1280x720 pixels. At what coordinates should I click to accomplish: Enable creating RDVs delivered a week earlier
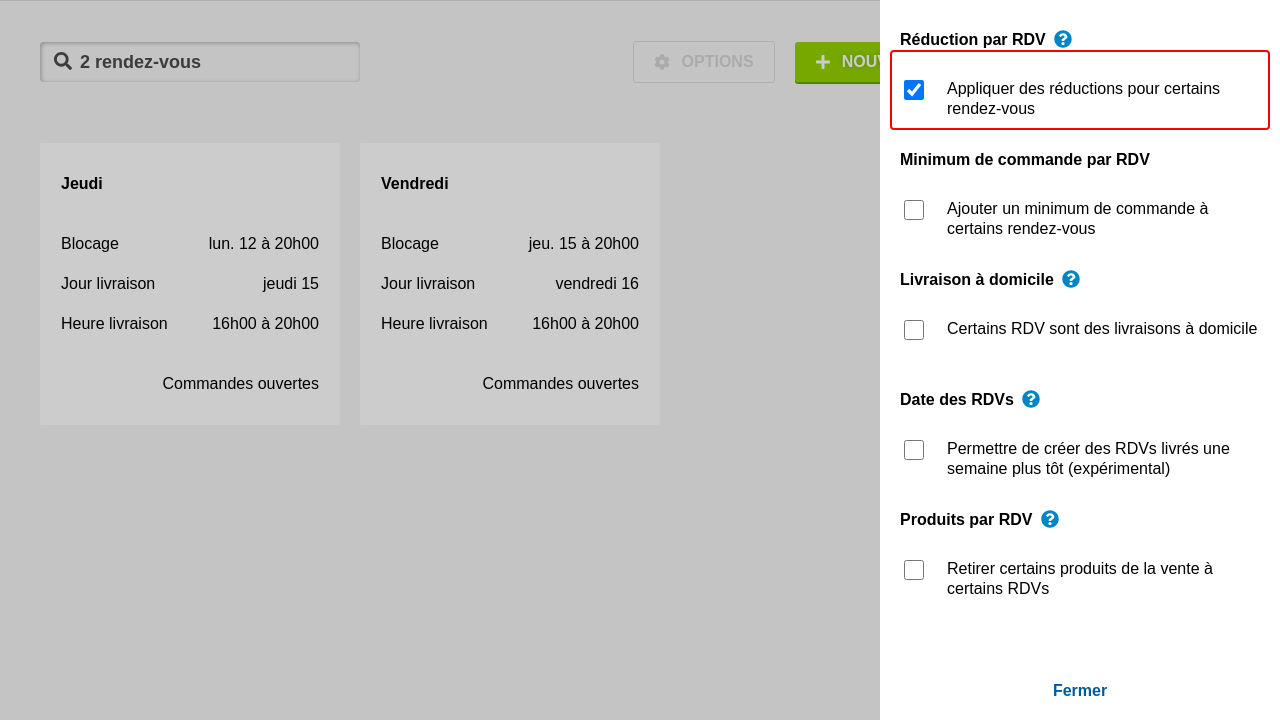pos(914,450)
